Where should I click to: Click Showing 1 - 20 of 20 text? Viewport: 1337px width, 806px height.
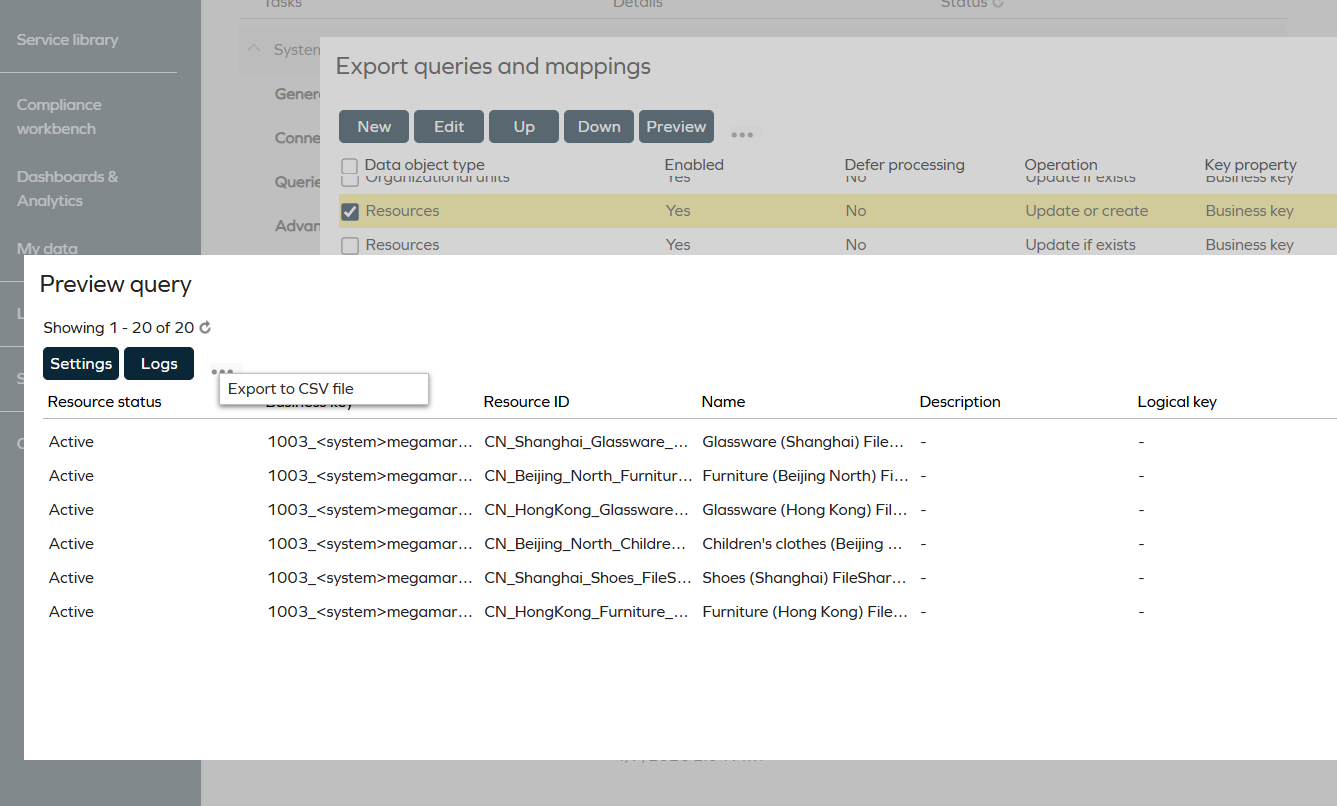click(119, 328)
